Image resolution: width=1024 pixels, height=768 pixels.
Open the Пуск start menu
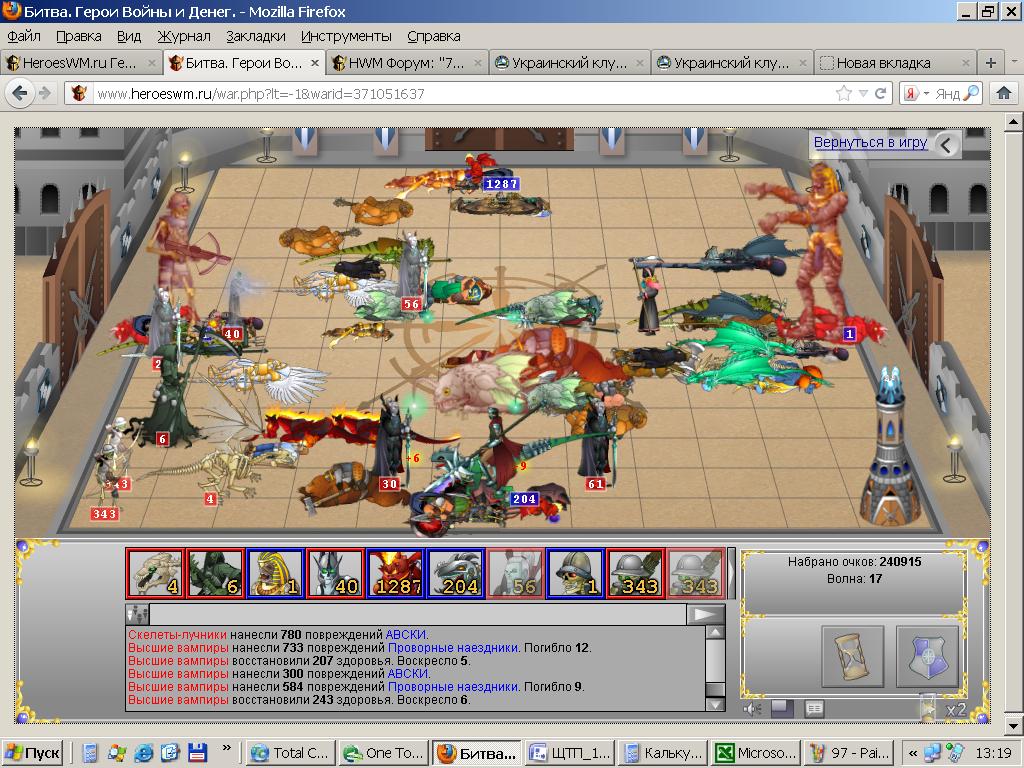32,753
